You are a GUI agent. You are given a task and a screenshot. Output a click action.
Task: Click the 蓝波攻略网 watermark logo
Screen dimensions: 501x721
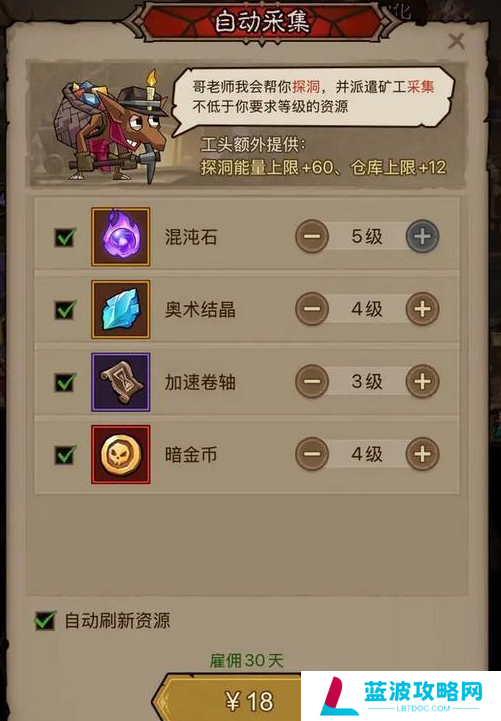(x=401, y=696)
